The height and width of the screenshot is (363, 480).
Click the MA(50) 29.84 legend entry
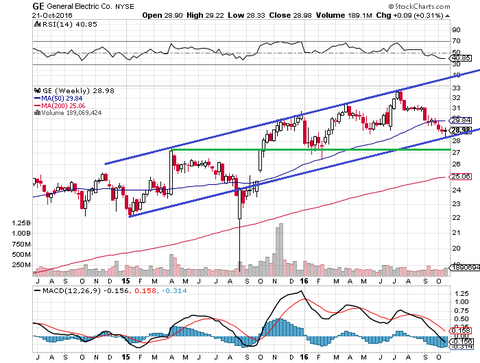tap(62, 98)
